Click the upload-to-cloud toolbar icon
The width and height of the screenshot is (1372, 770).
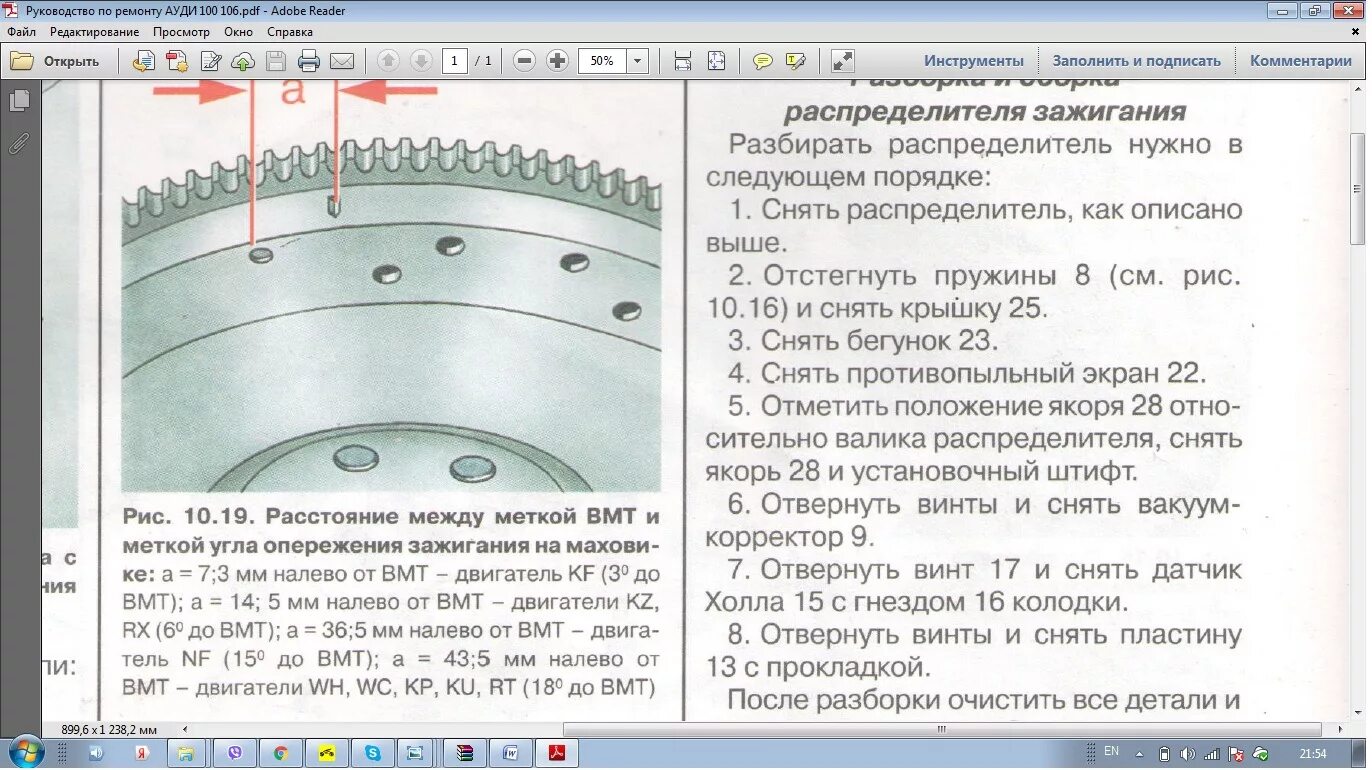[243, 61]
